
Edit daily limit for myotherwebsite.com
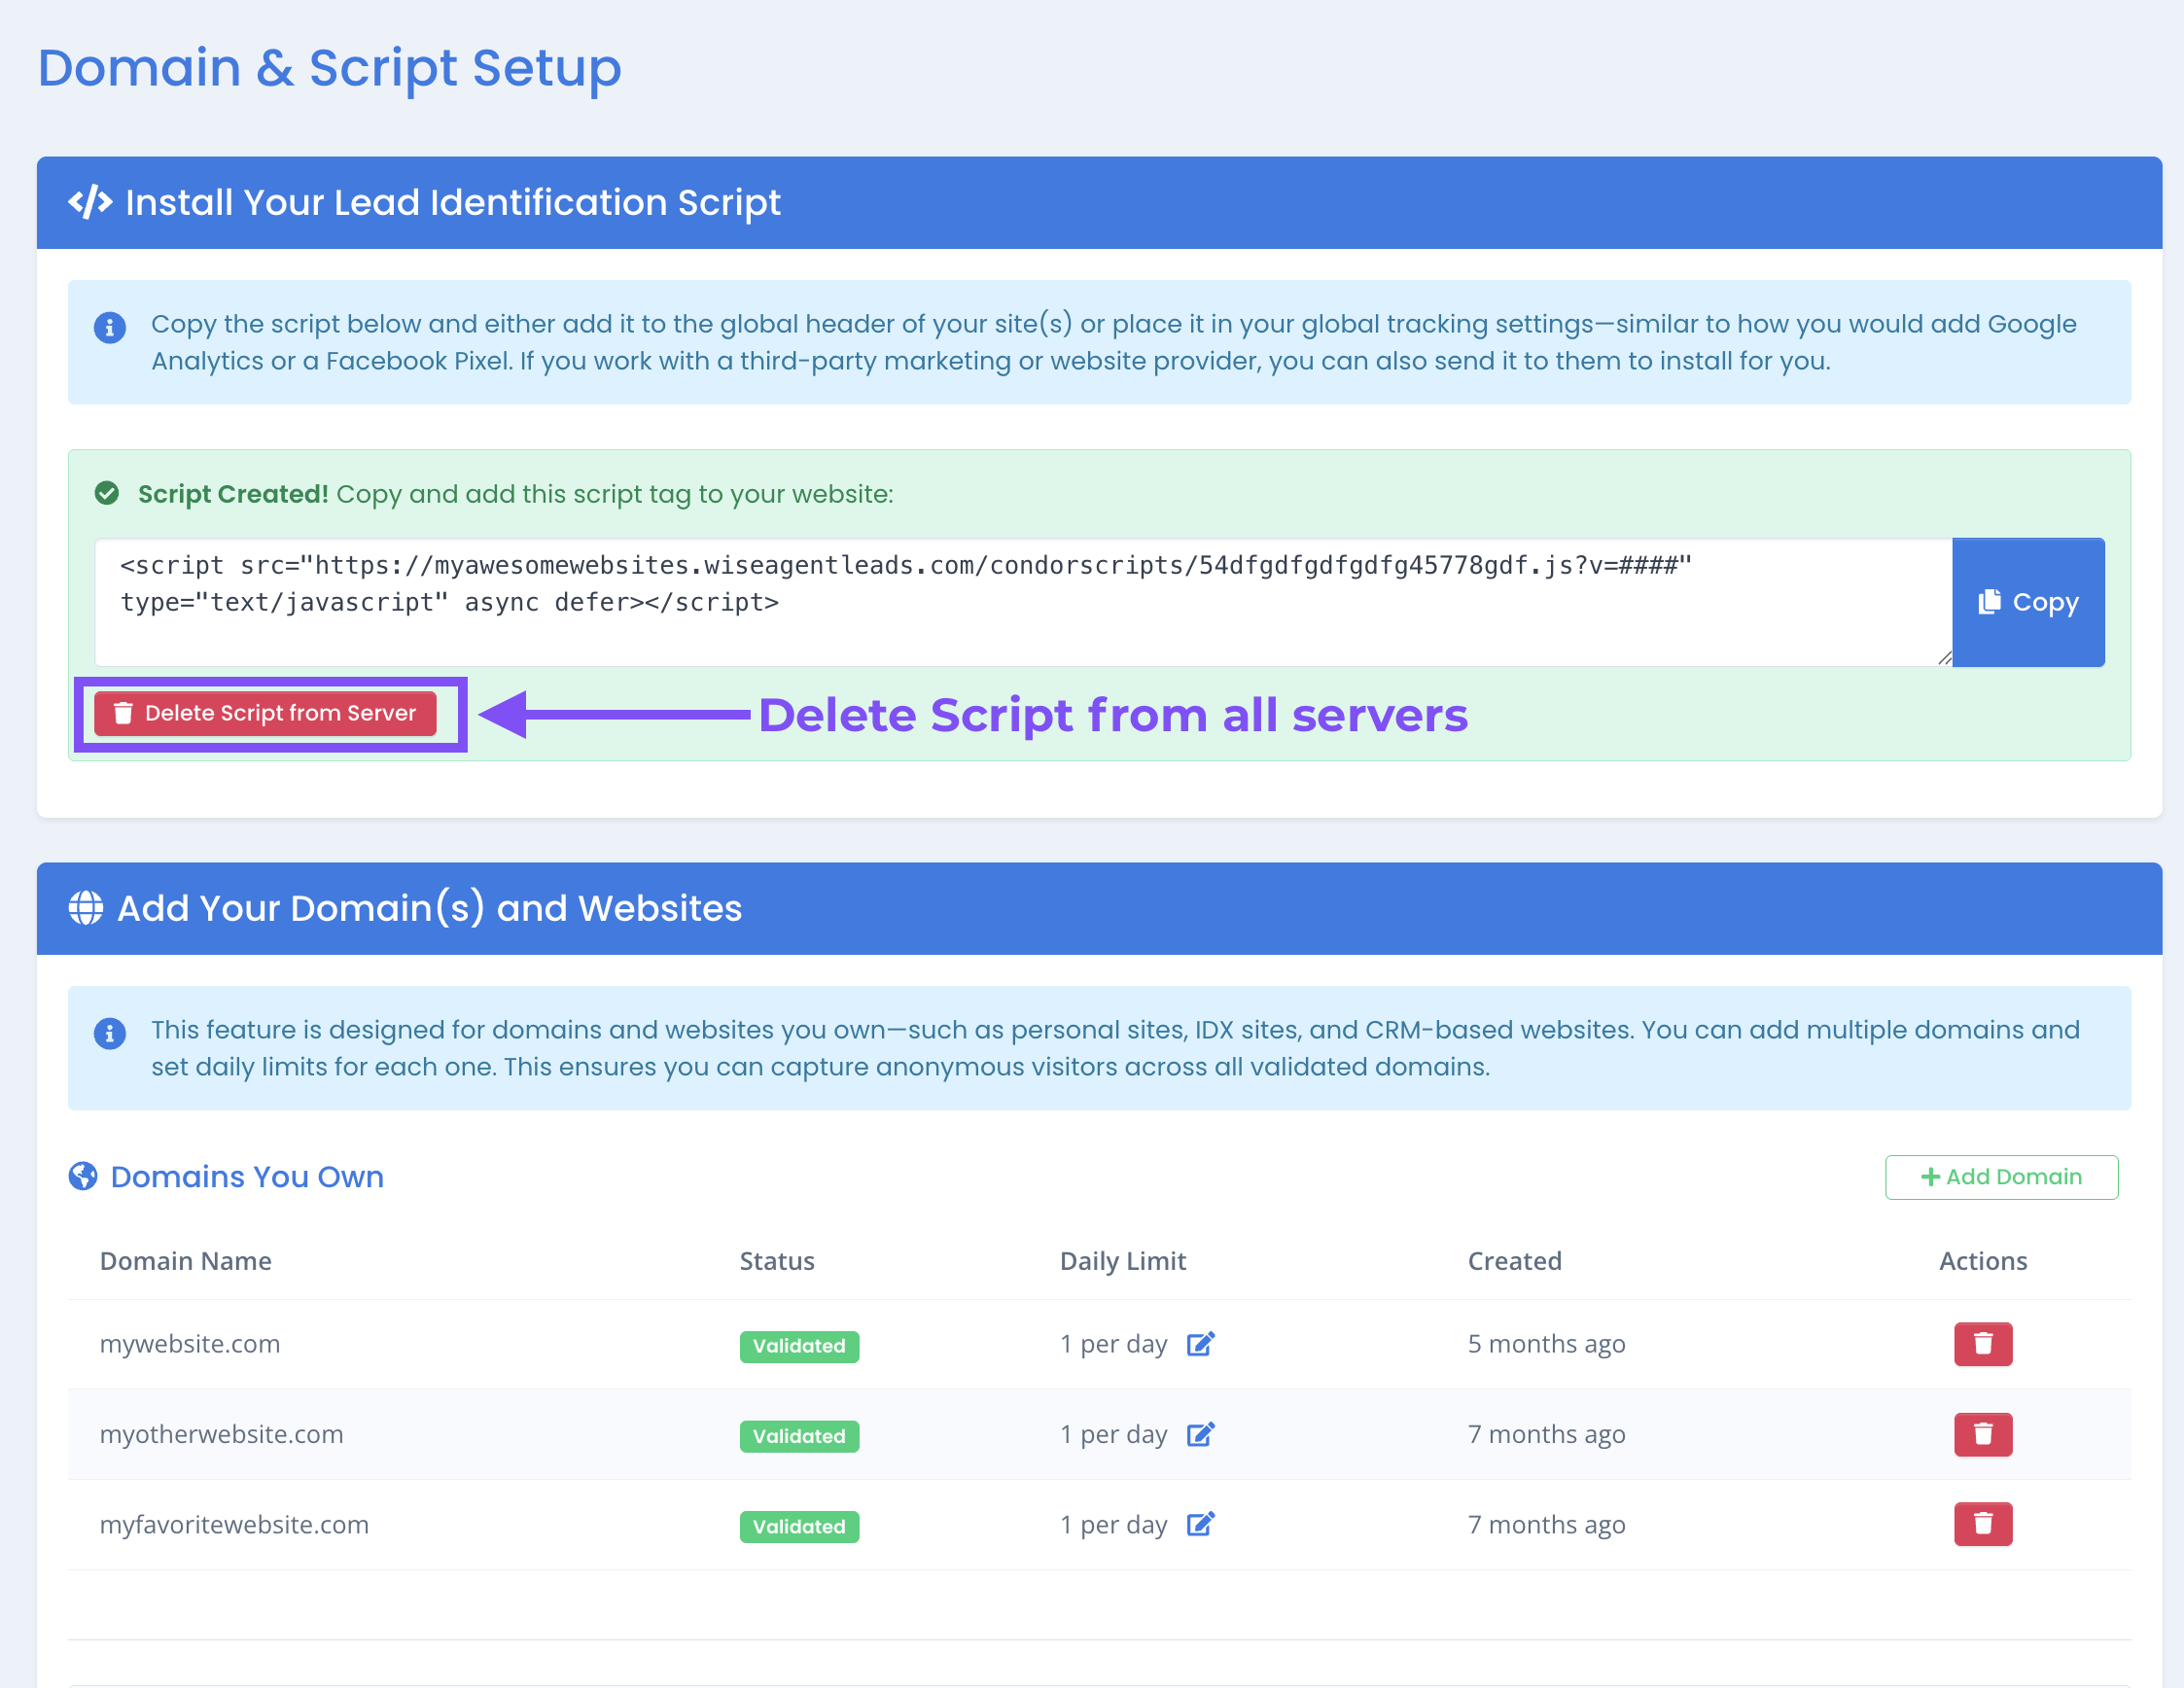coord(1200,1434)
